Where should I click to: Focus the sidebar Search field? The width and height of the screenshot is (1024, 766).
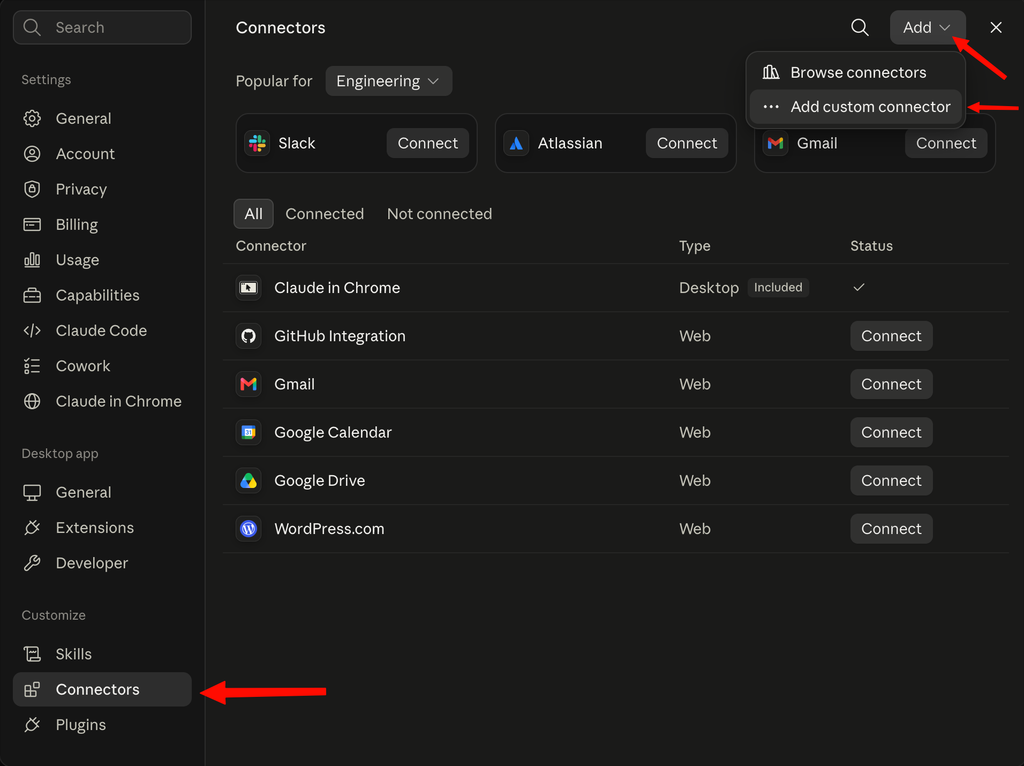[103, 27]
